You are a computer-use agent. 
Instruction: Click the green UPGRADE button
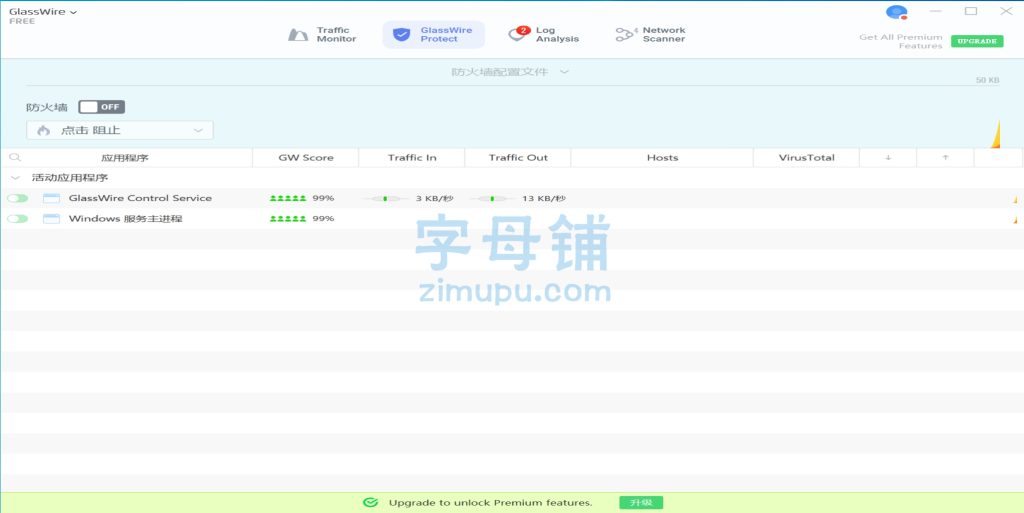click(x=977, y=41)
